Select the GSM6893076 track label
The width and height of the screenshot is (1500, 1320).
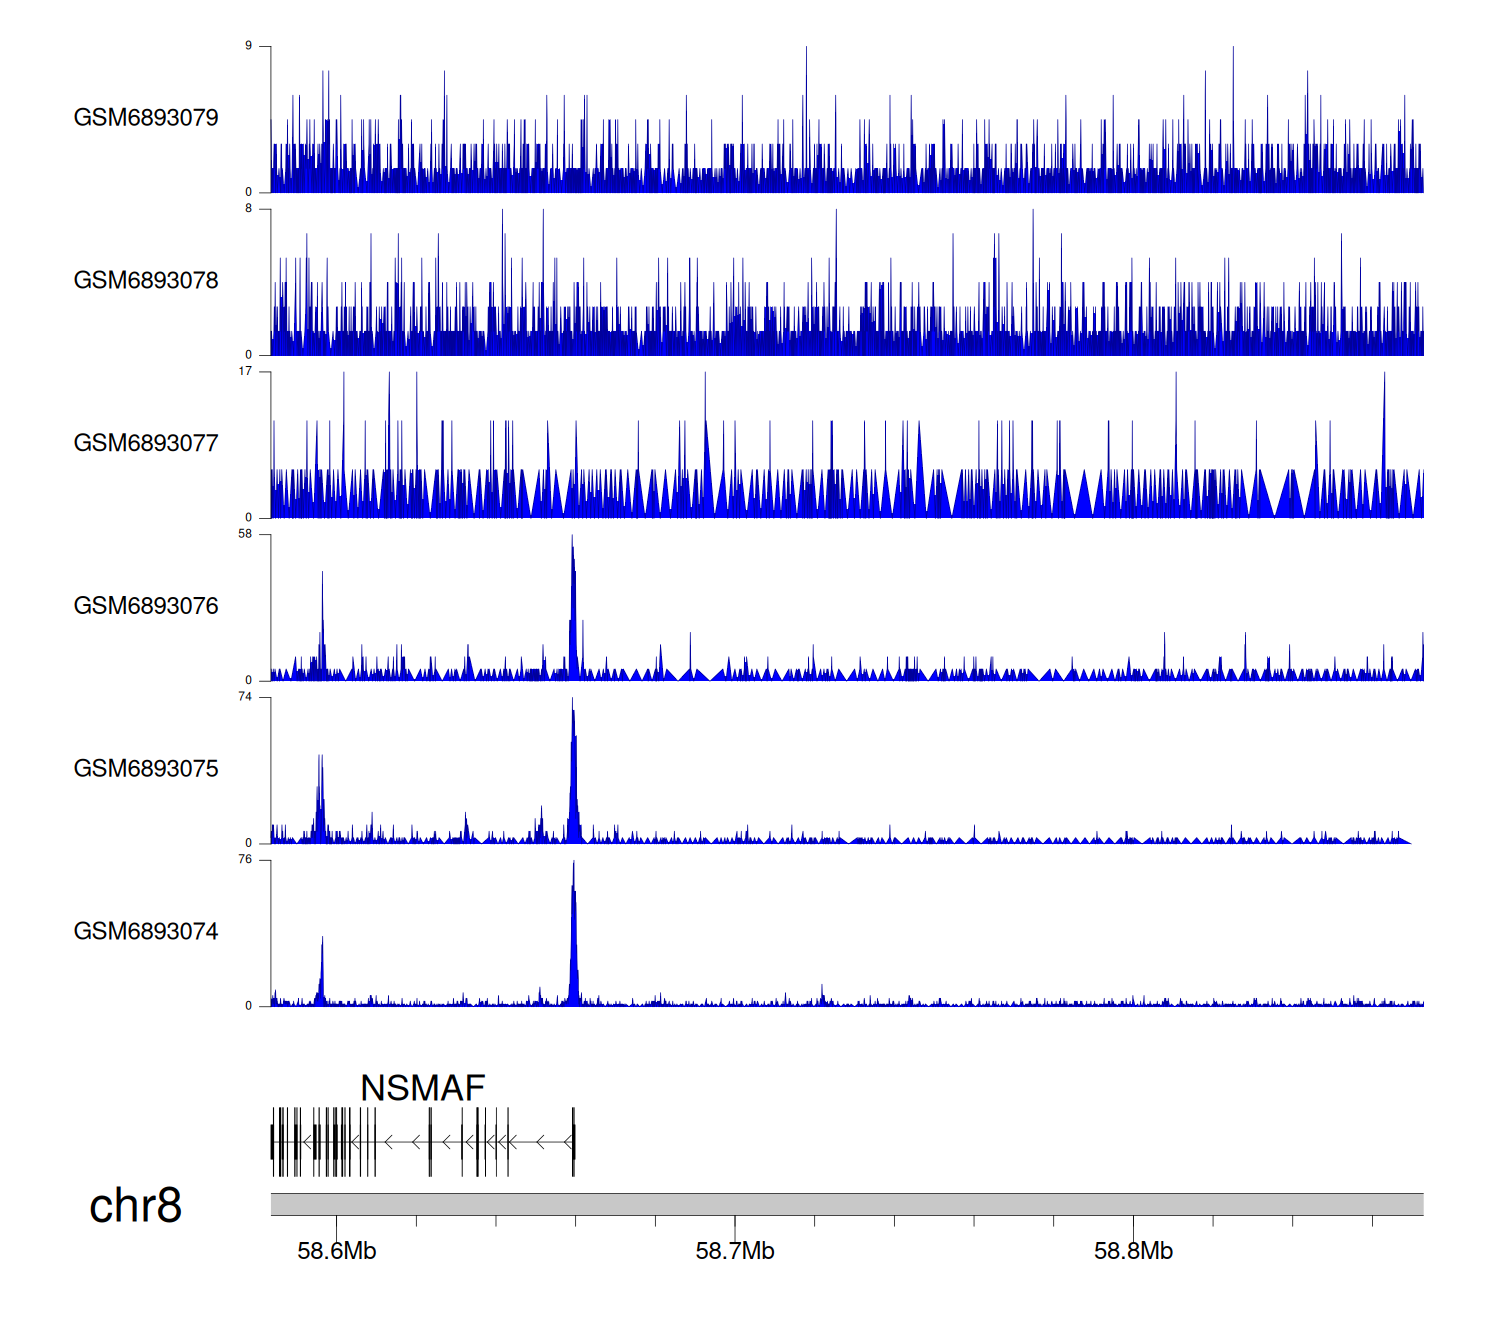point(146,606)
